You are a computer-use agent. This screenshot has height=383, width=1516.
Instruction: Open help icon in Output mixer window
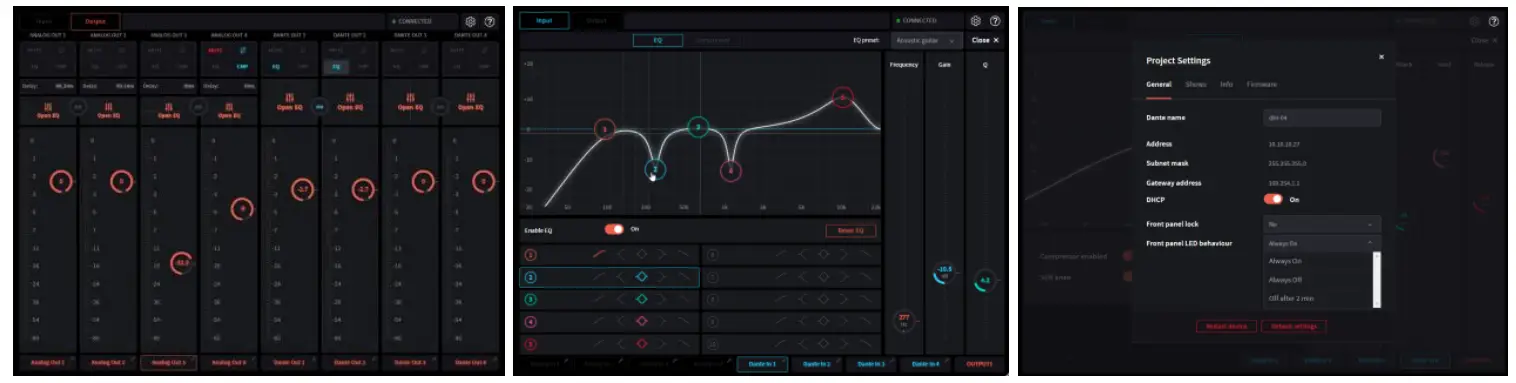click(x=489, y=21)
